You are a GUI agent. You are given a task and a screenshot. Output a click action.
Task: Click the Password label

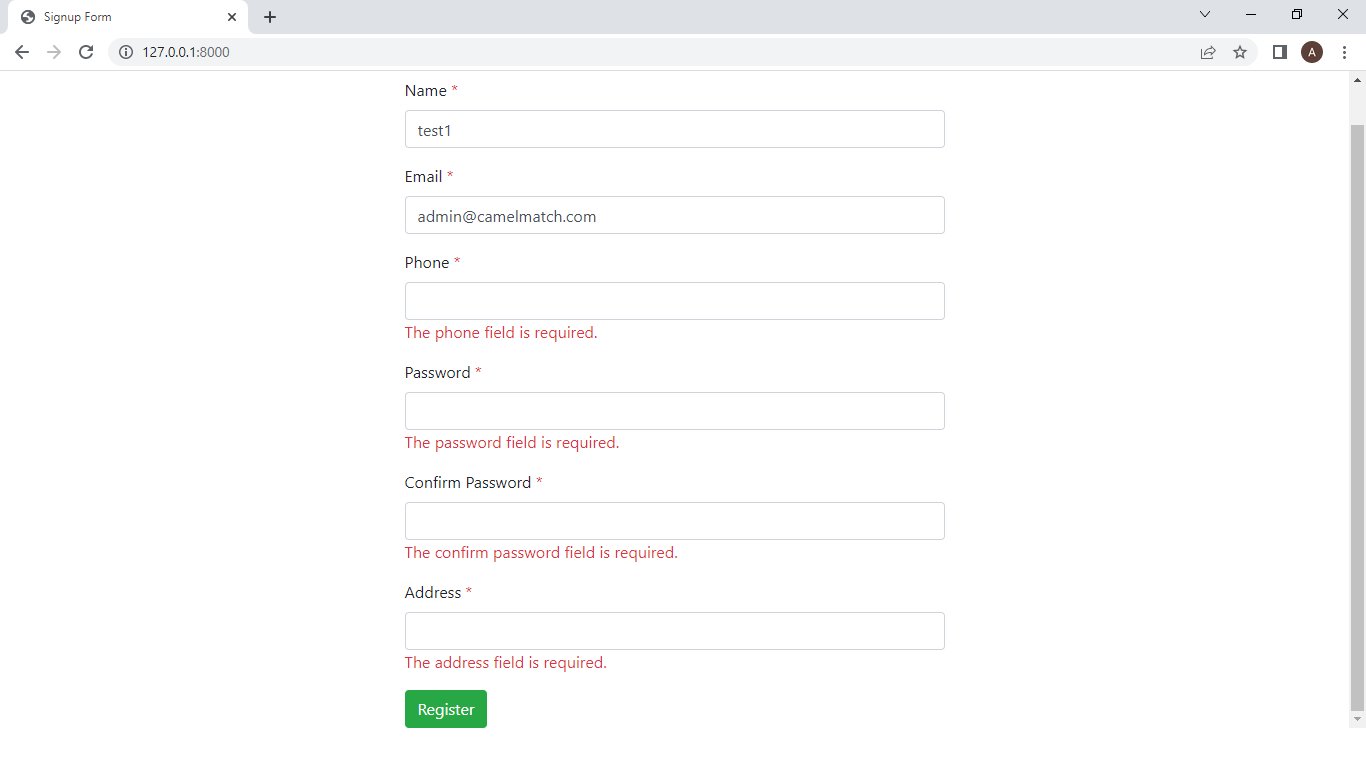(x=437, y=373)
